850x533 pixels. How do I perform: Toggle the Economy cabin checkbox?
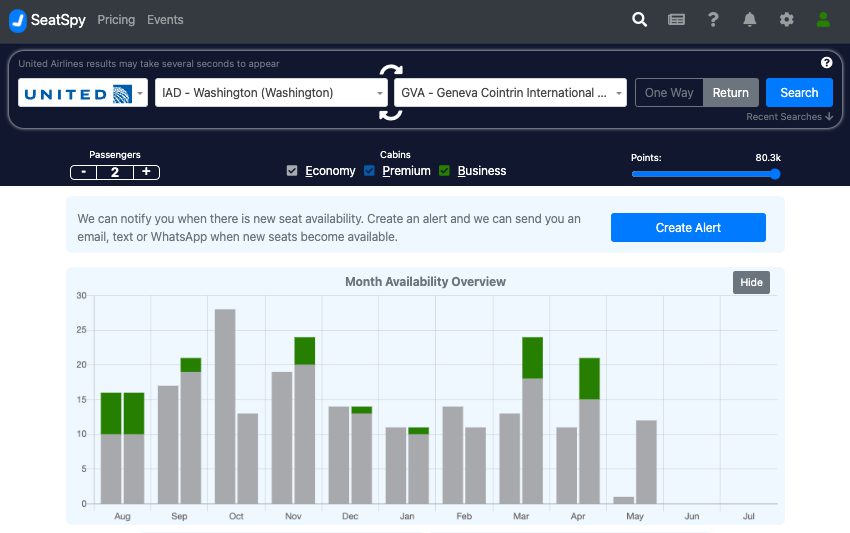(x=292, y=171)
